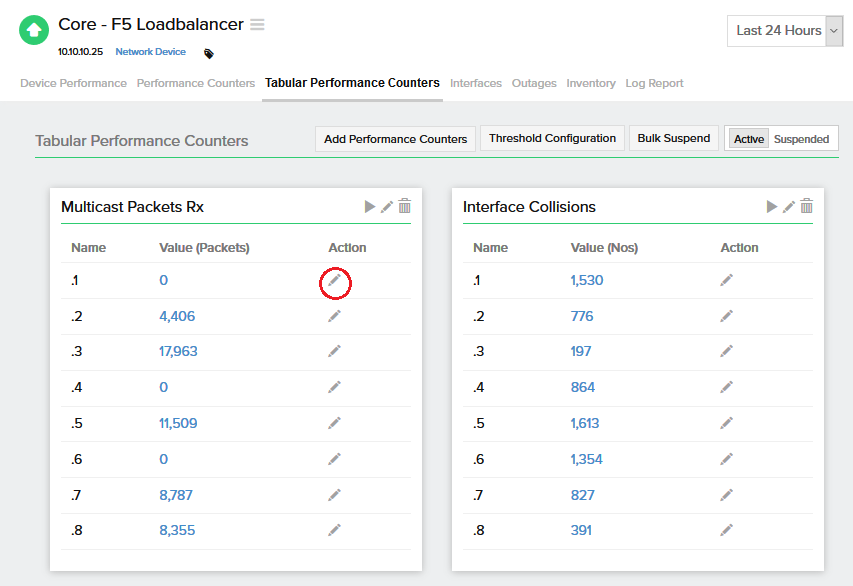The width and height of the screenshot is (853, 586).
Task: Switch to Suspended counters view
Action: pos(801,139)
